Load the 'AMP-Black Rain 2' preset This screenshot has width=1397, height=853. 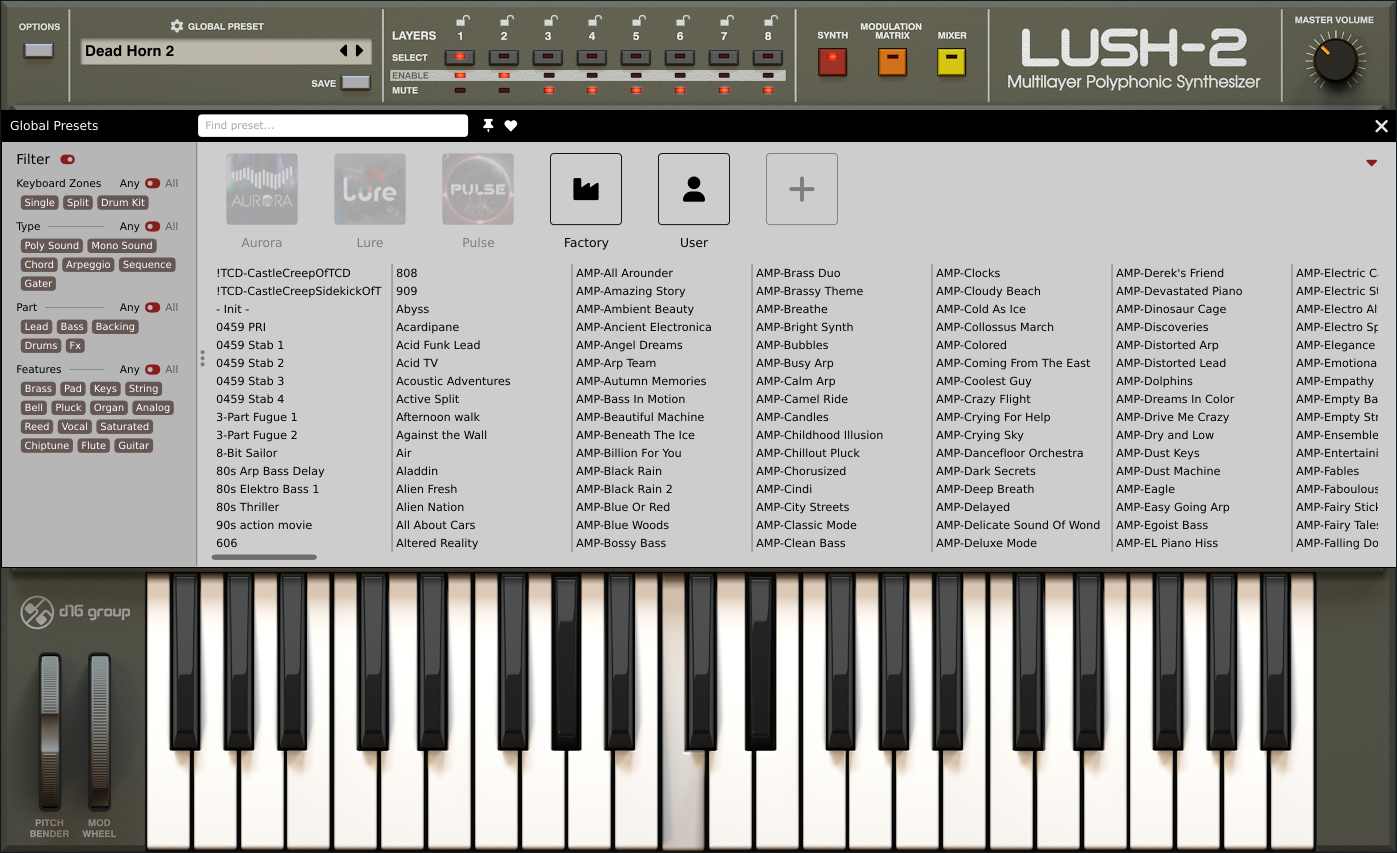624,489
